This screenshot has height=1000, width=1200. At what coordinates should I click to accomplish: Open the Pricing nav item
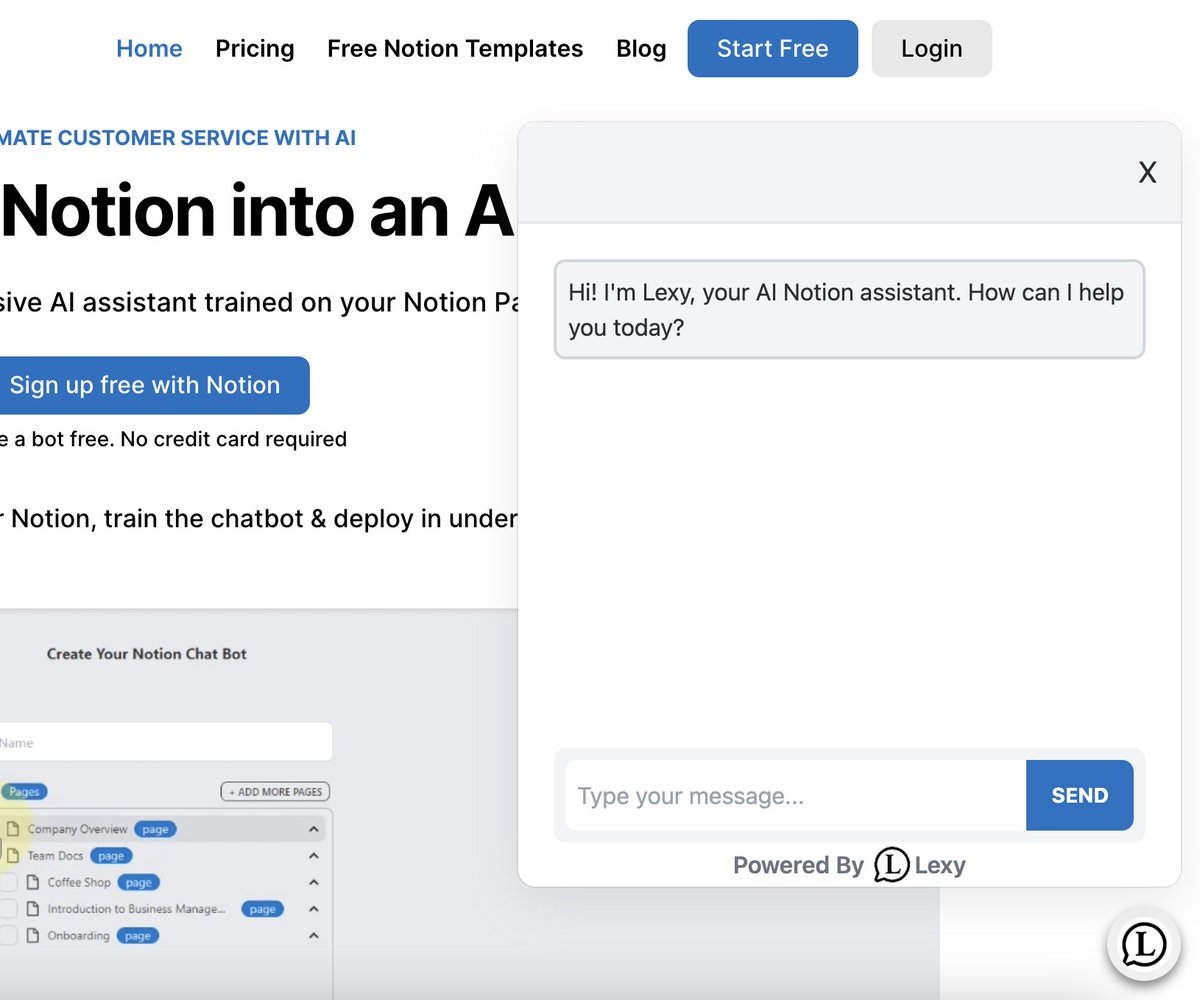(x=255, y=48)
